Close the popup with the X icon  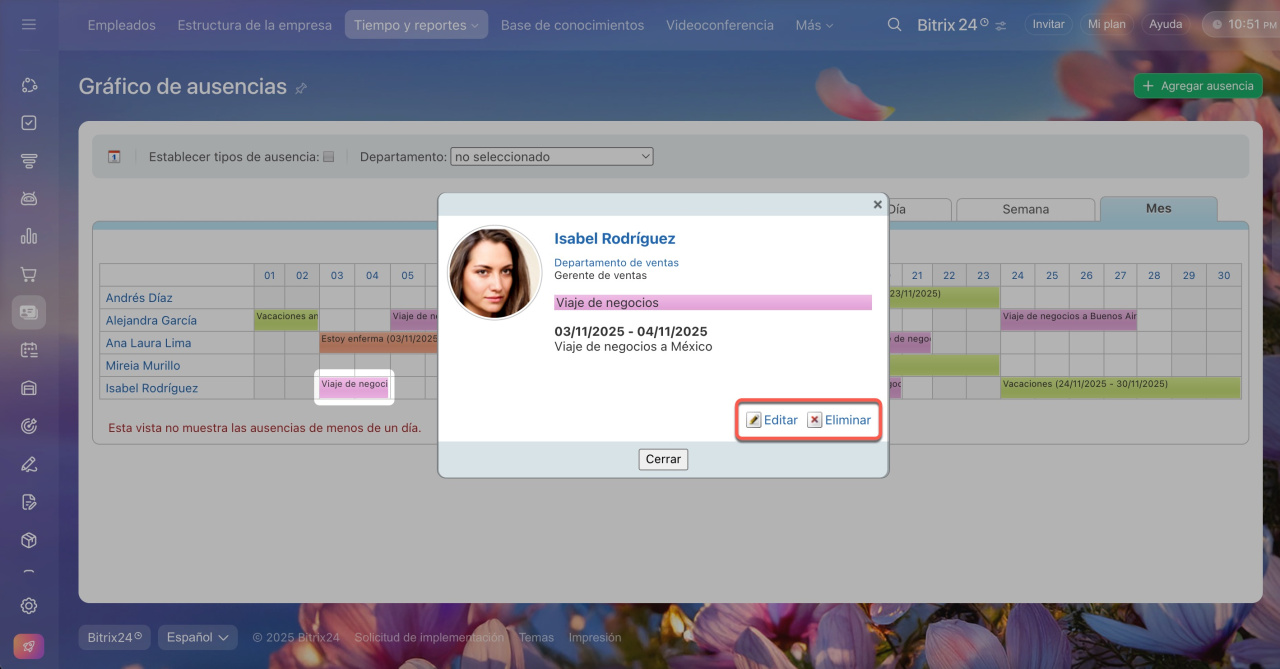tap(877, 205)
